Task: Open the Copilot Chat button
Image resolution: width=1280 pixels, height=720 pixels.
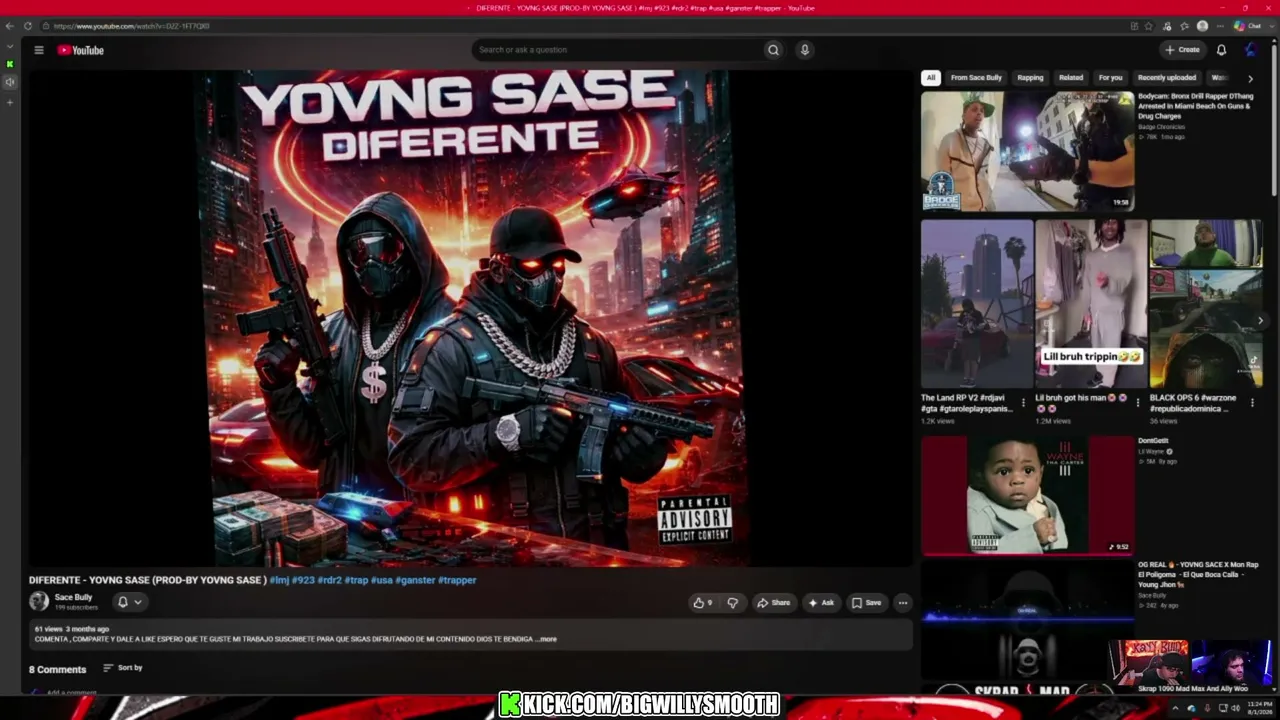Action: coord(1248,26)
